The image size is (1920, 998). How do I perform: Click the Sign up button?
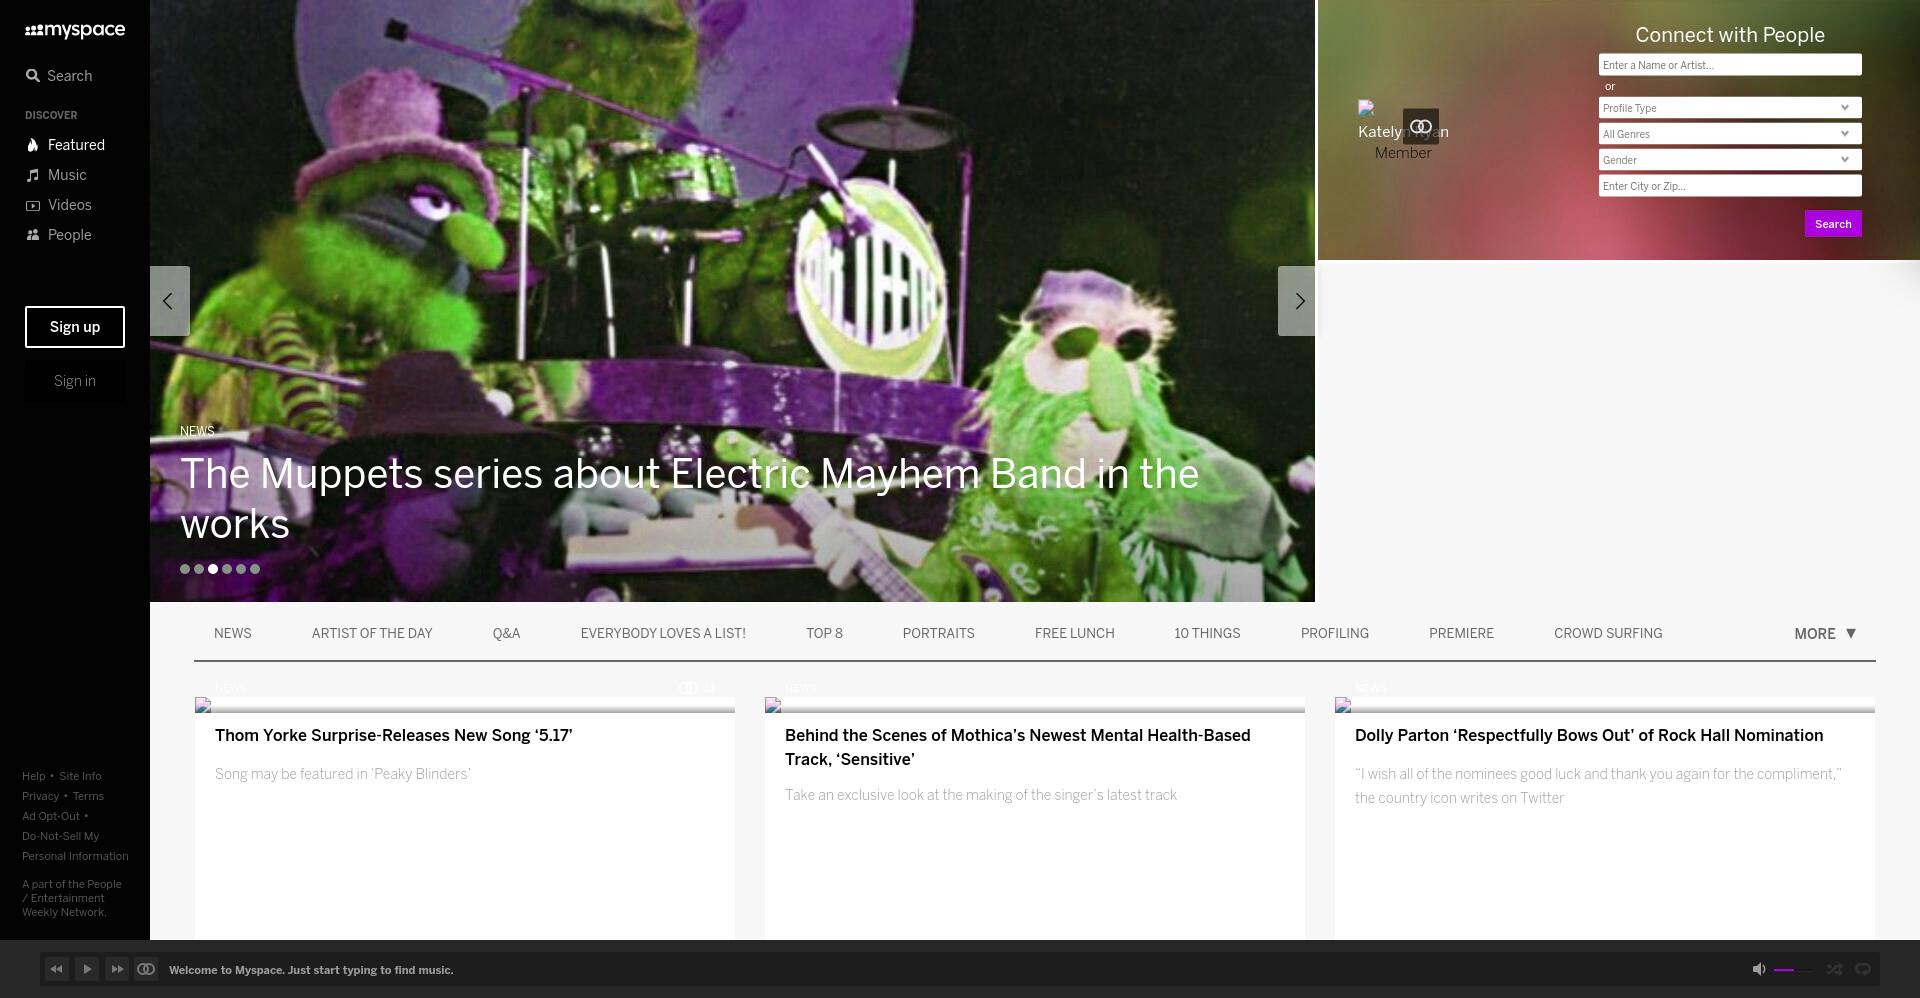[x=75, y=327]
